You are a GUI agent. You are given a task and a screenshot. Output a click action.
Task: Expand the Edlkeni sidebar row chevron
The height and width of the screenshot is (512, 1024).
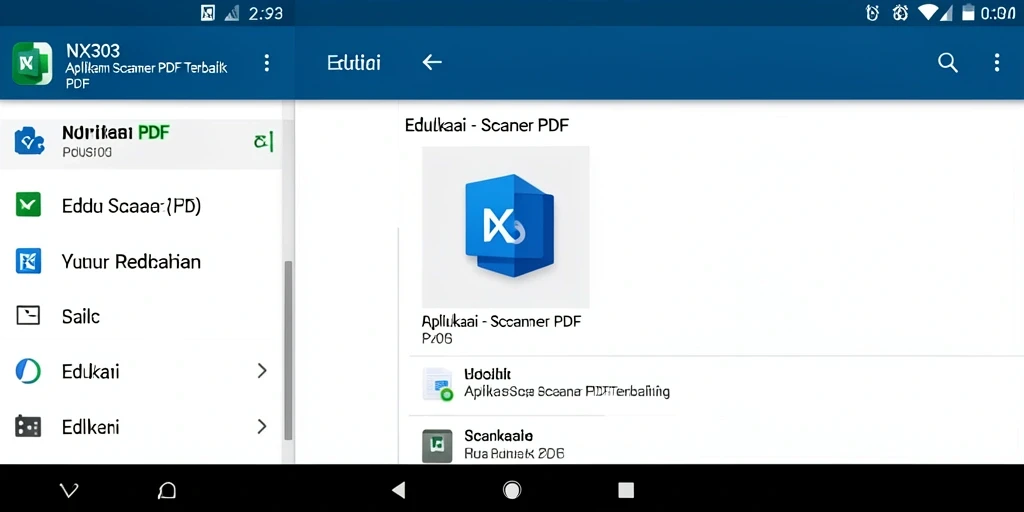pyautogui.click(x=262, y=426)
